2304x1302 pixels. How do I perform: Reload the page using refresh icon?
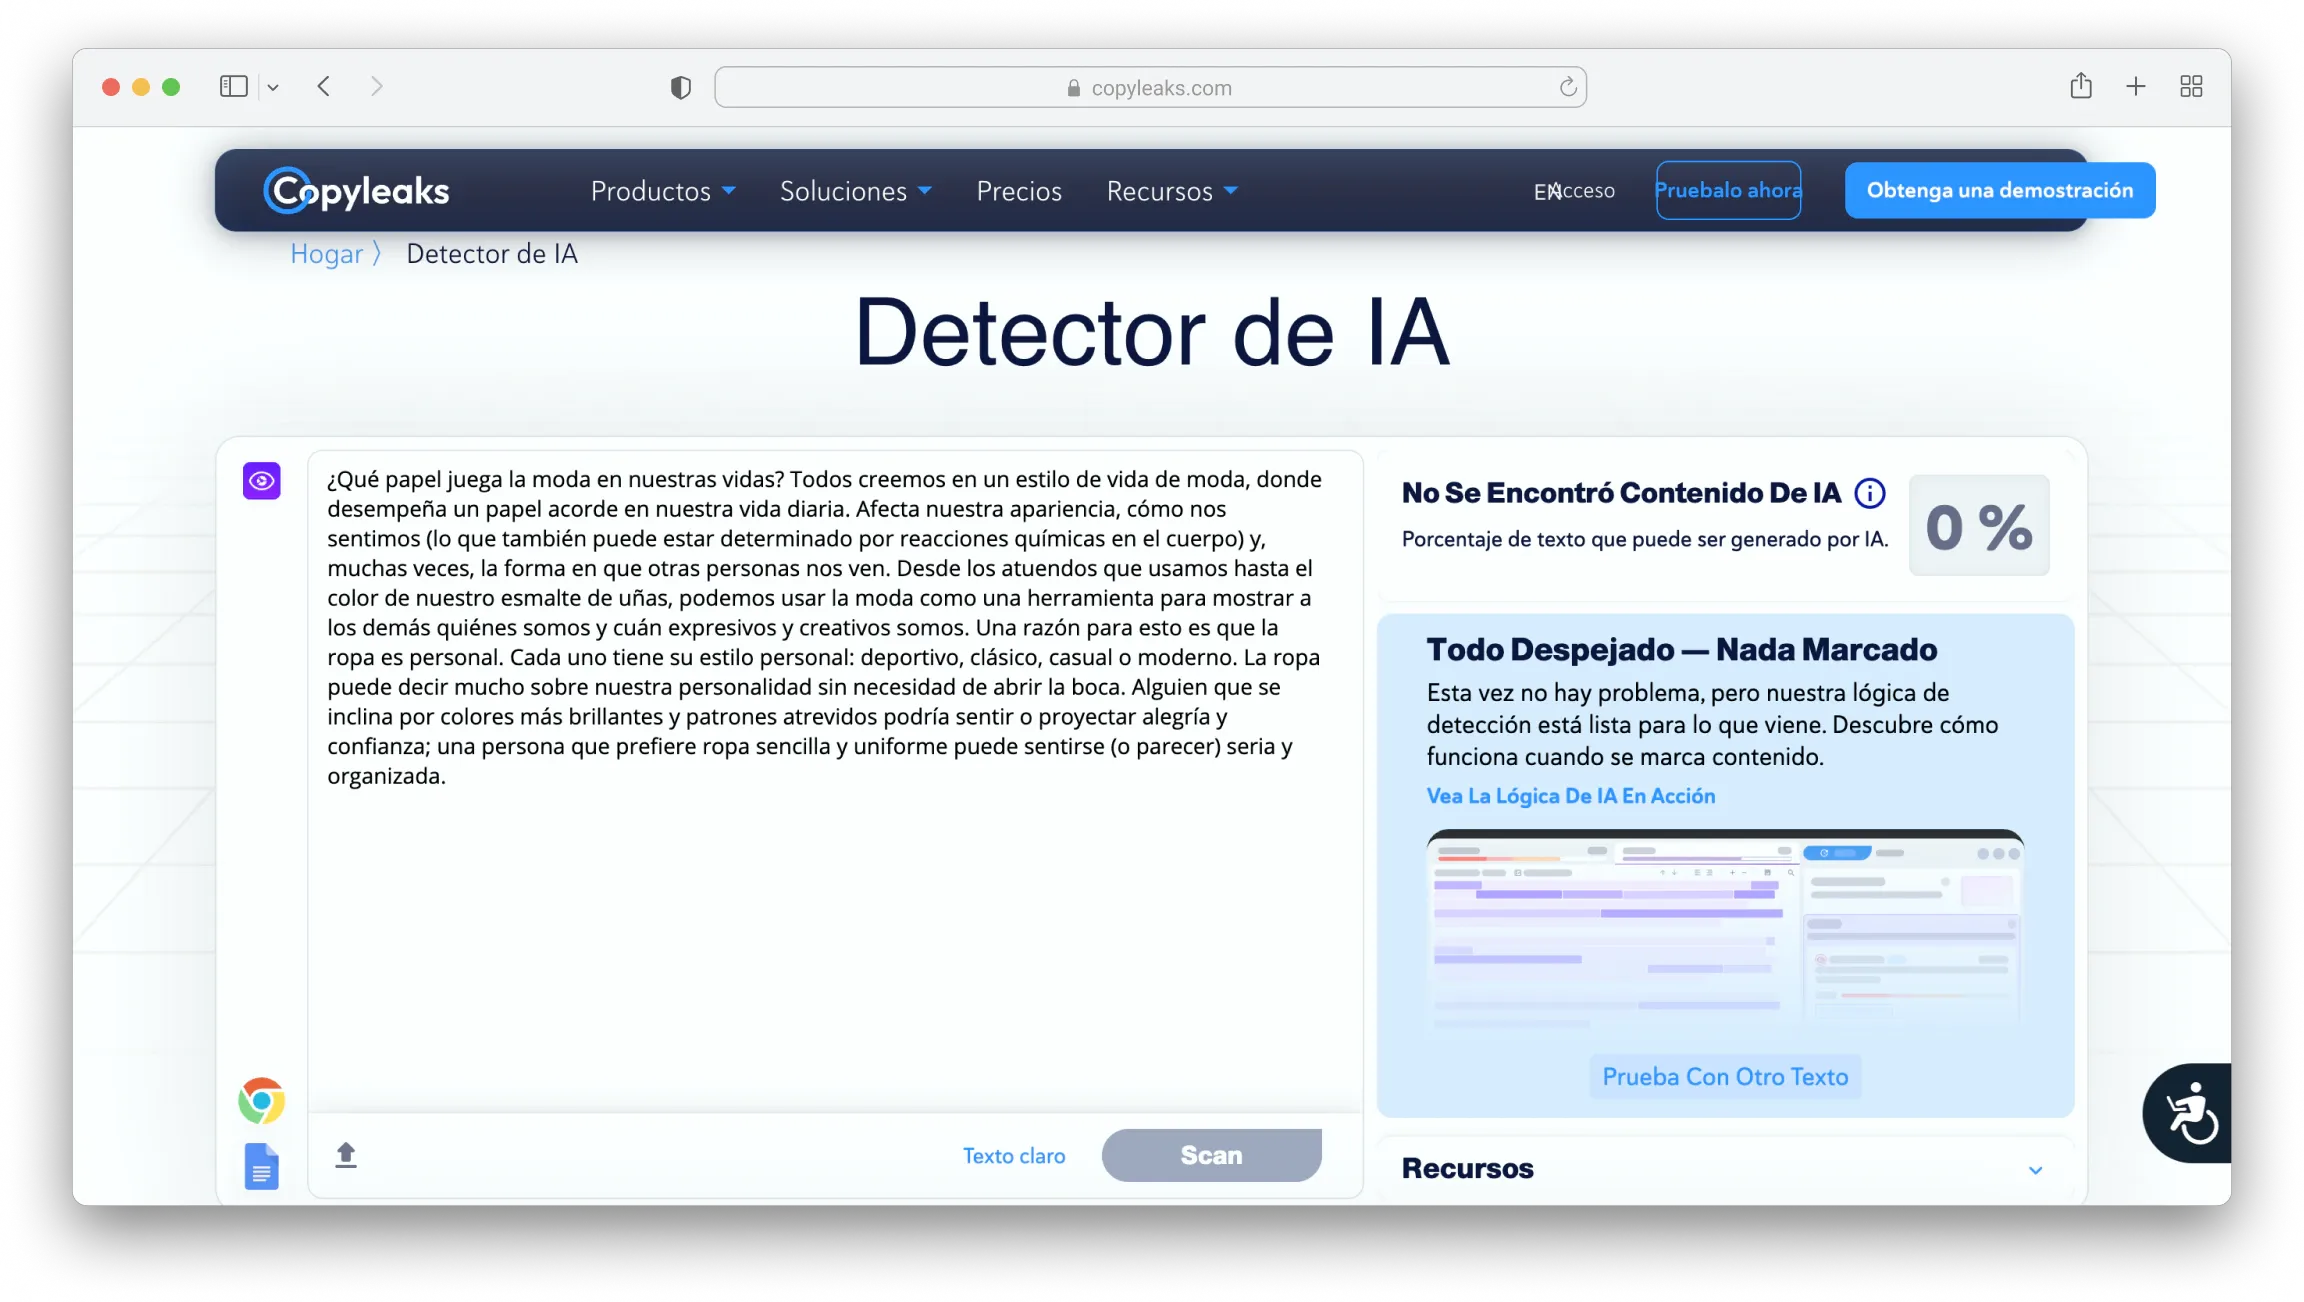pyautogui.click(x=1567, y=88)
